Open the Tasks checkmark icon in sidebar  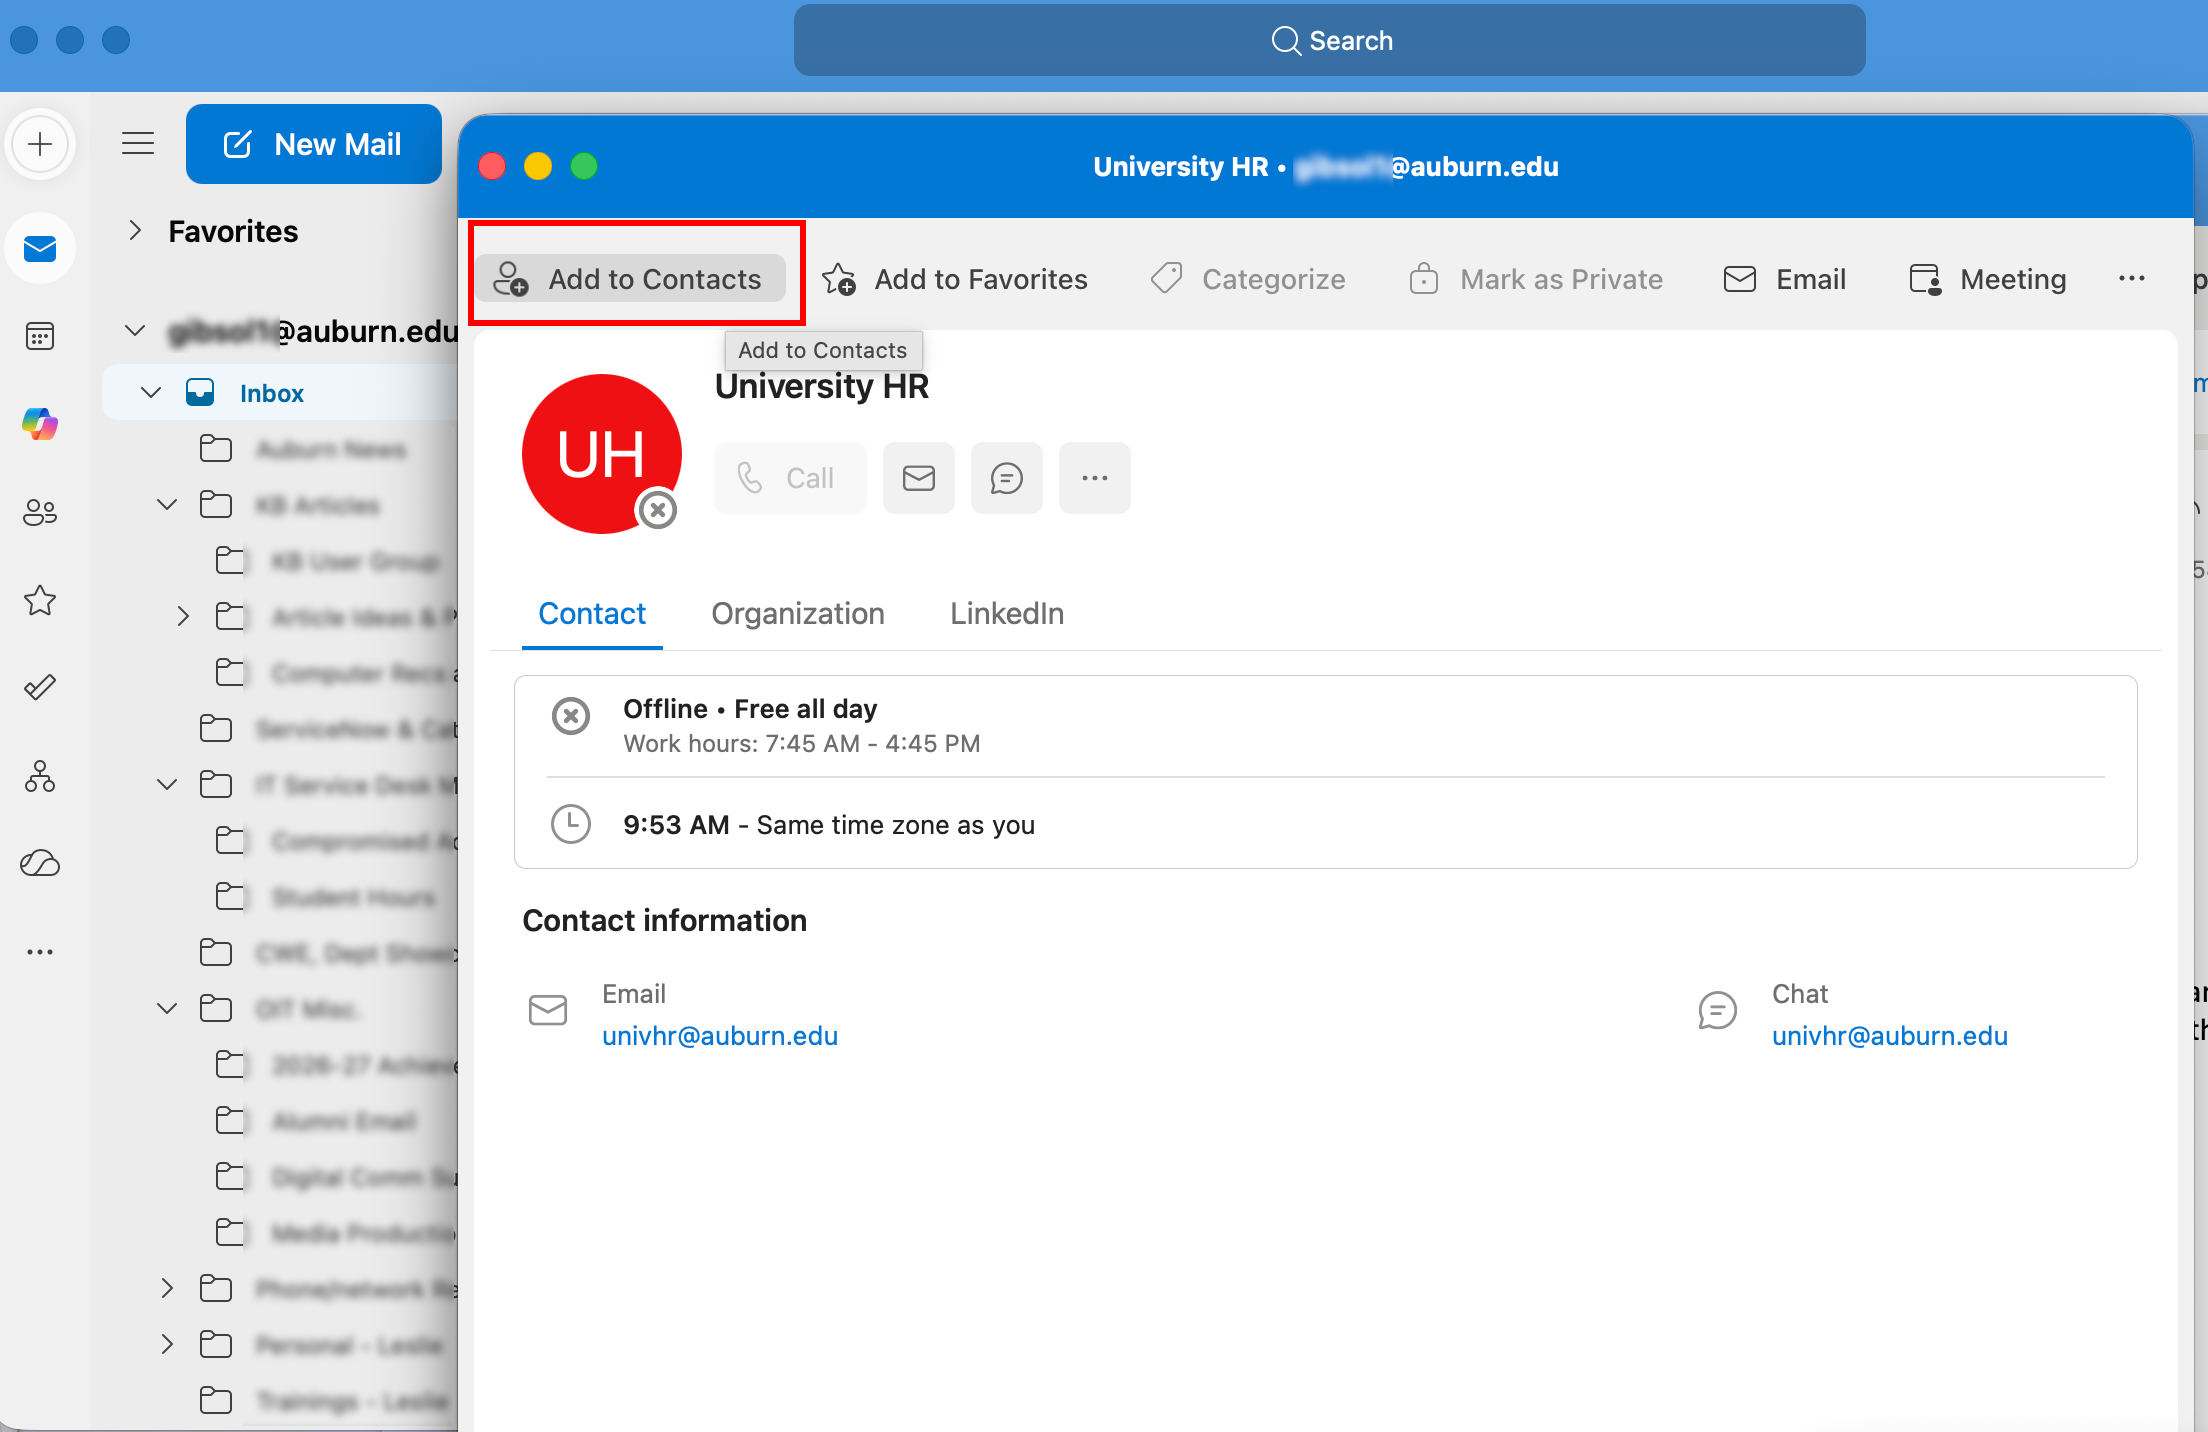[x=40, y=687]
